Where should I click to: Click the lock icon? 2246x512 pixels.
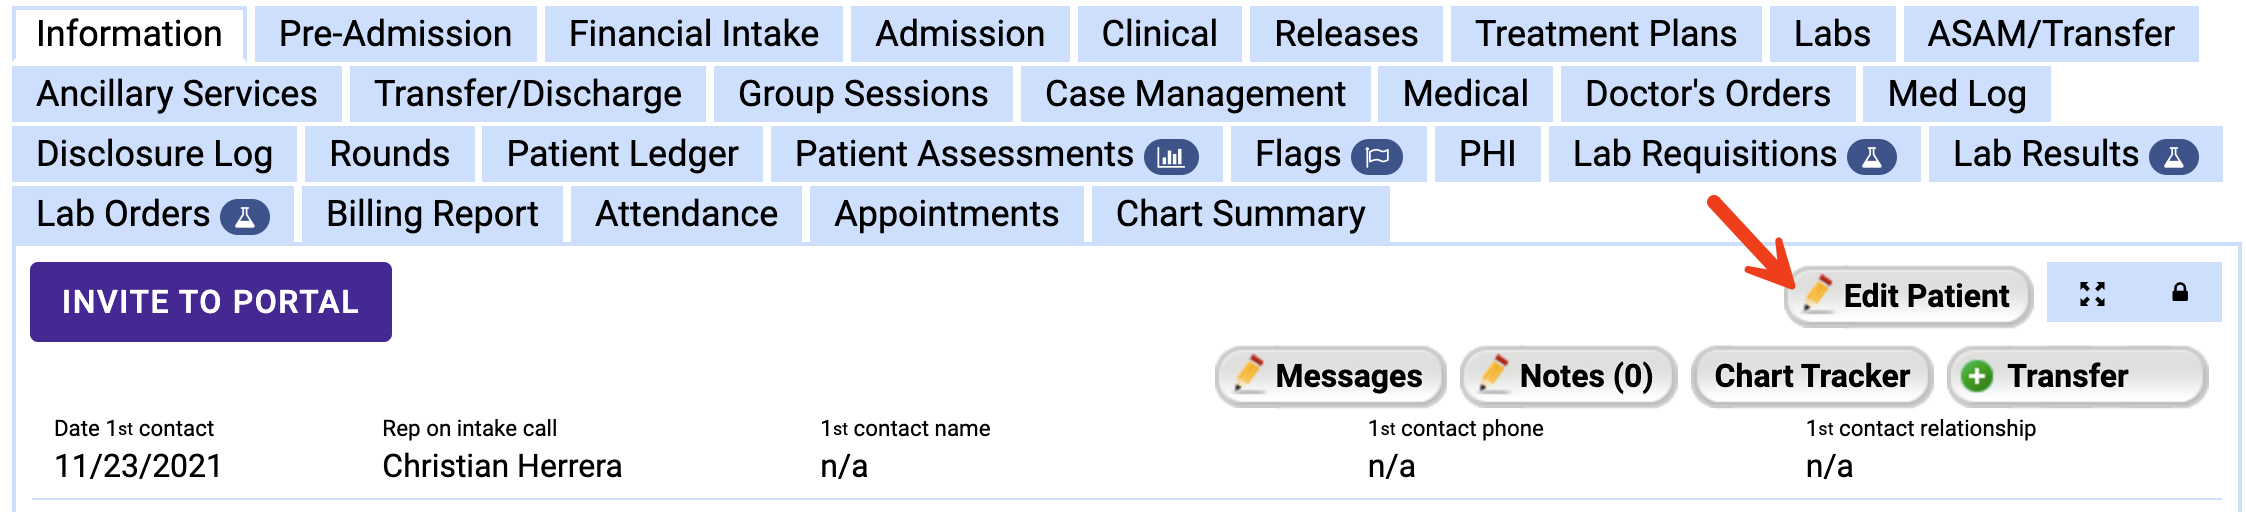(2180, 293)
